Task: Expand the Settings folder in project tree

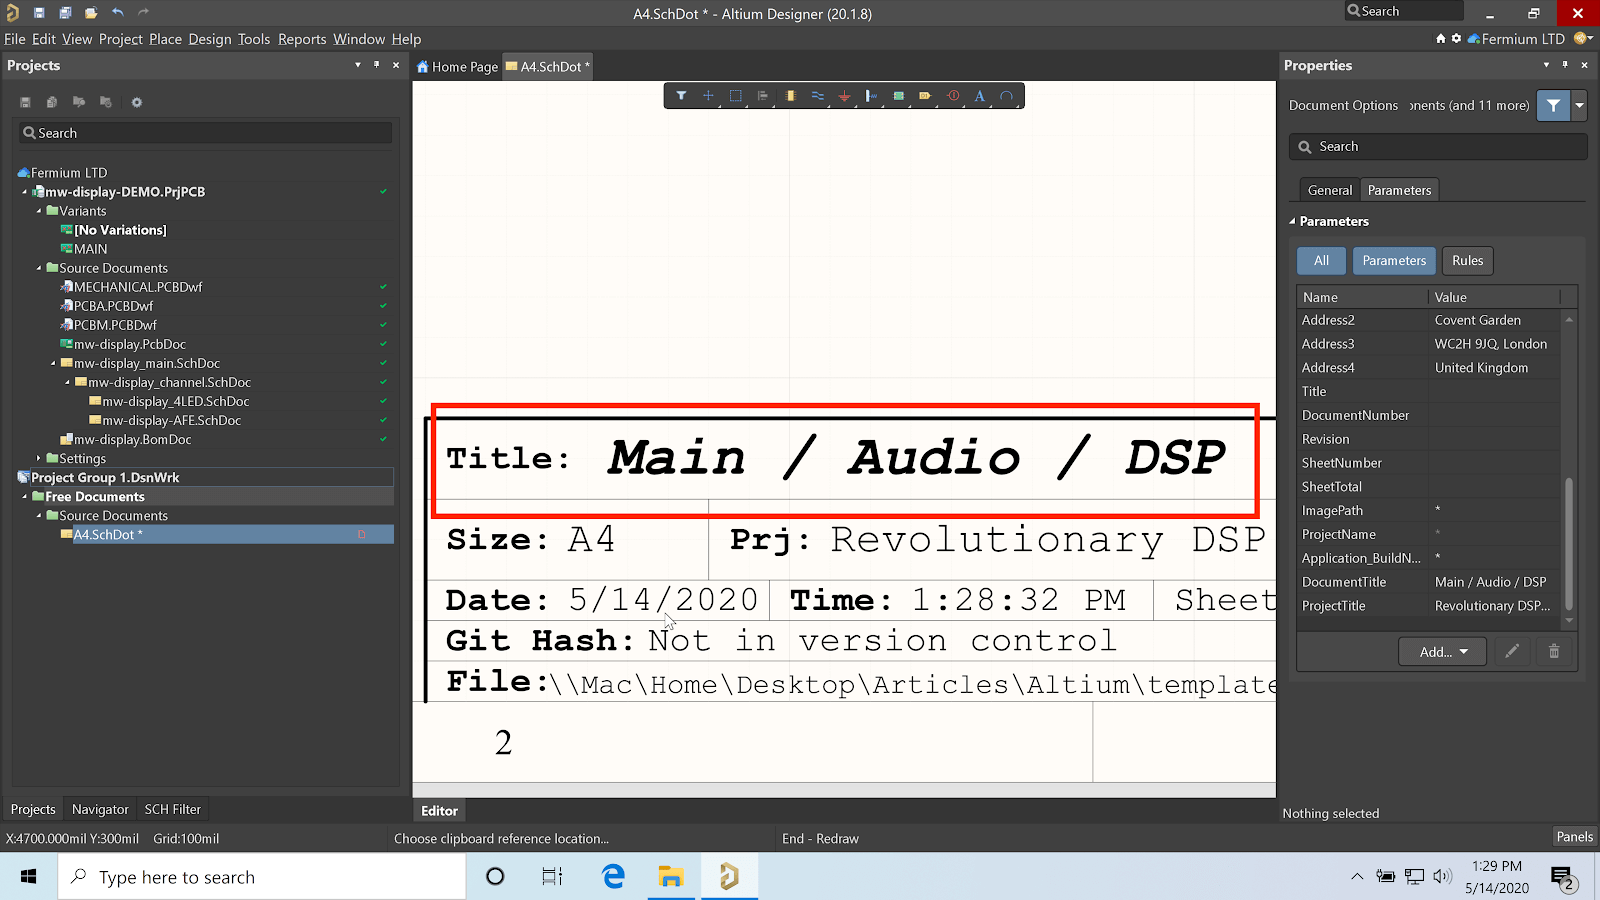Action: coord(39,458)
